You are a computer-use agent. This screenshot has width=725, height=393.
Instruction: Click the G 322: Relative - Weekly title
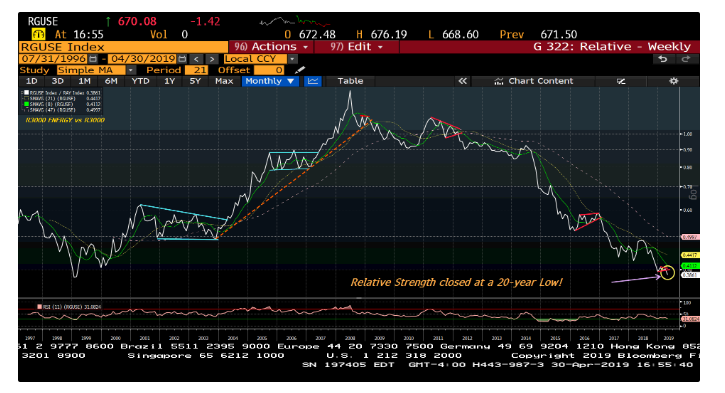611,47
